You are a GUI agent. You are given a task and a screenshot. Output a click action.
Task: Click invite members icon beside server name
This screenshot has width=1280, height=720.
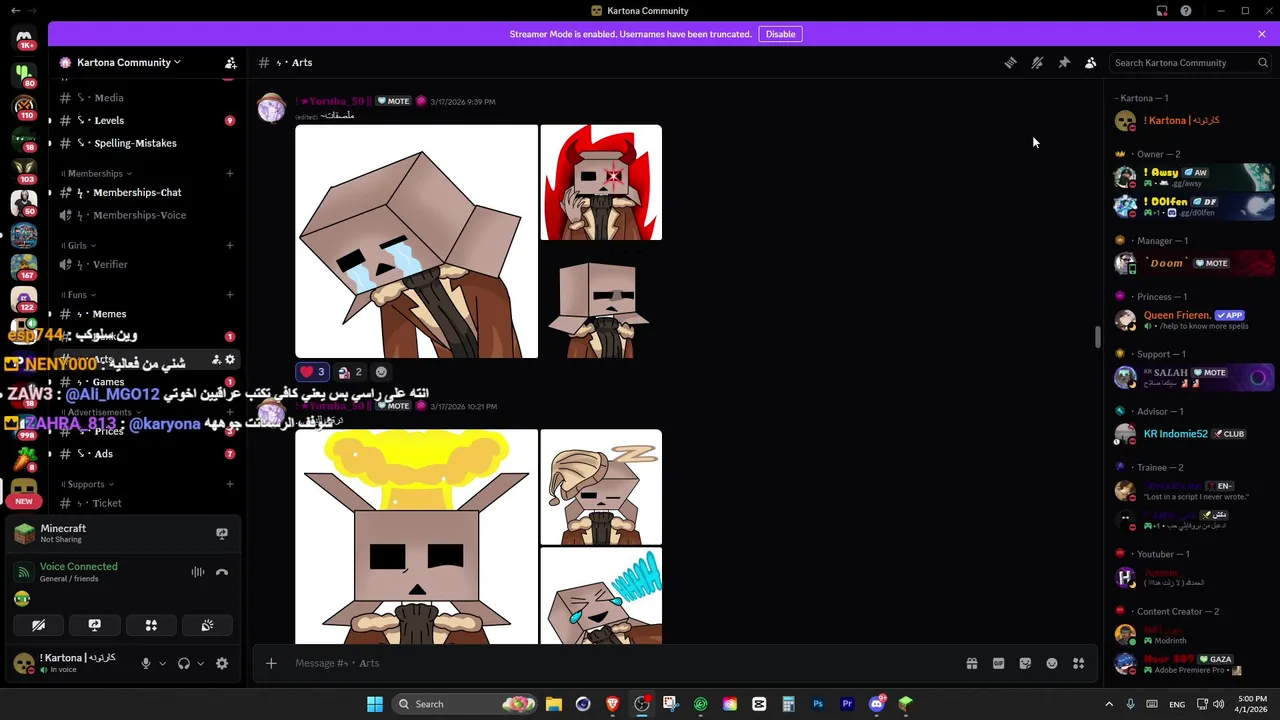(x=230, y=62)
